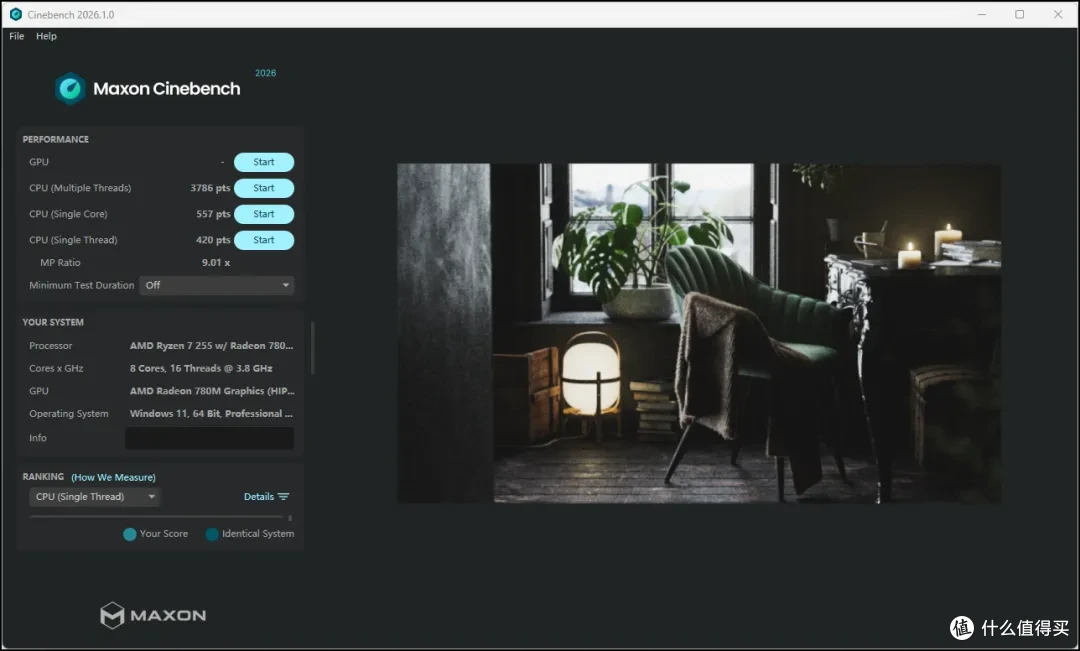Start the GPU benchmark
1080x651 pixels.
[x=264, y=162]
